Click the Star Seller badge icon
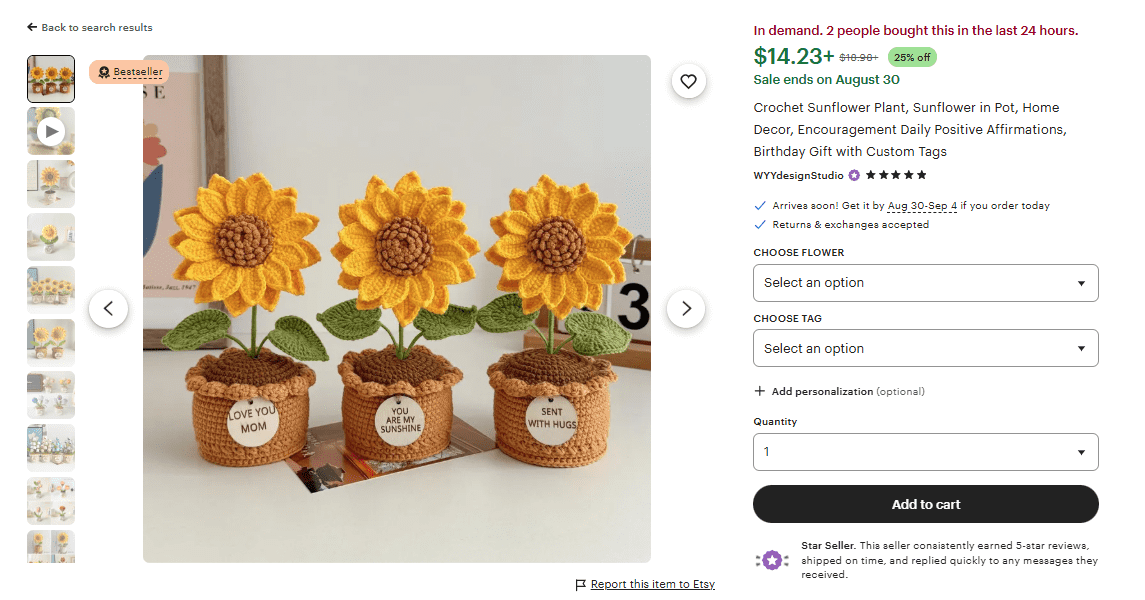This screenshot has height=600, width=1145. coord(771,560)
